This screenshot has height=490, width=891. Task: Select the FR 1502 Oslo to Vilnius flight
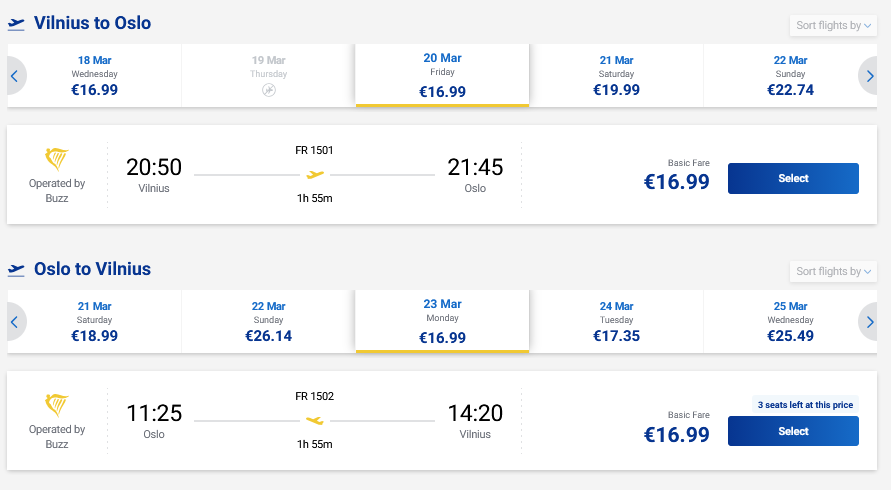point(793,431)
